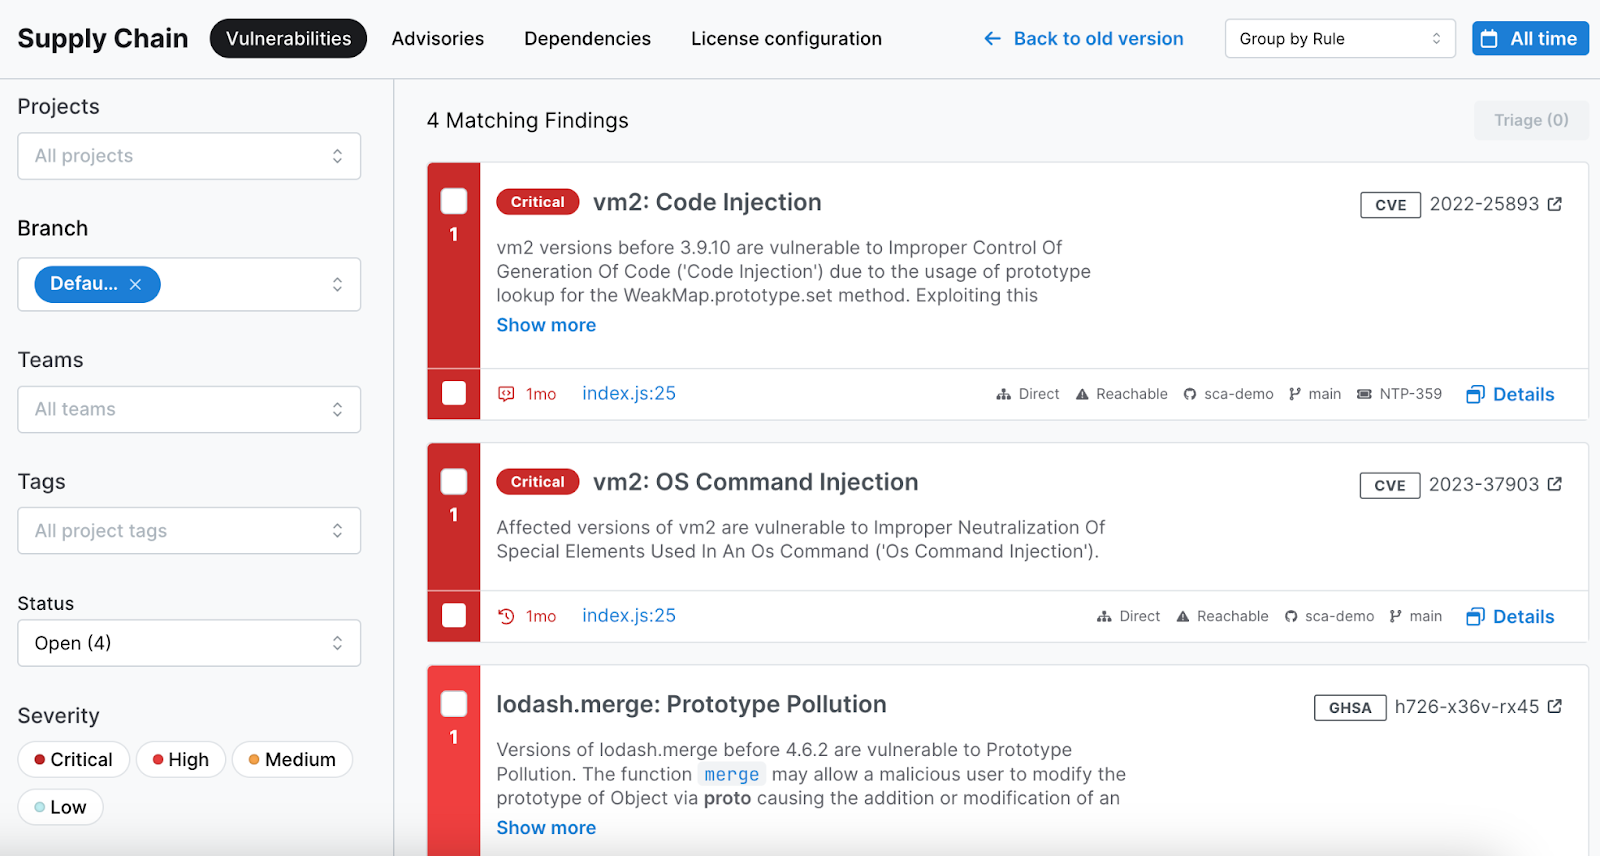
Task: Select the lodash.merge Prototype Pollution group checkbox
Action: pyautogui.click(x=454, y=704)
